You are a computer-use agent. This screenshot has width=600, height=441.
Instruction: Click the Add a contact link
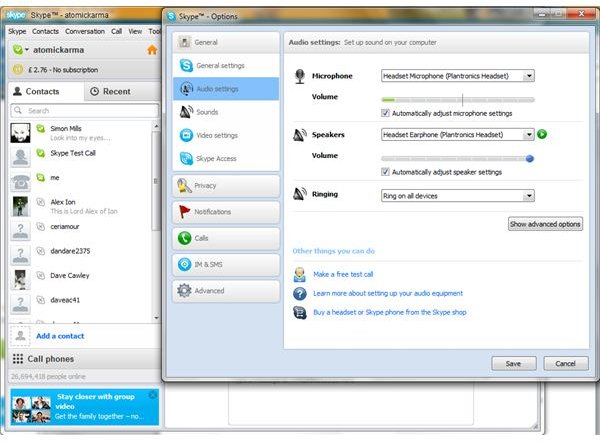pyautogui.click(x=60, y=336)
